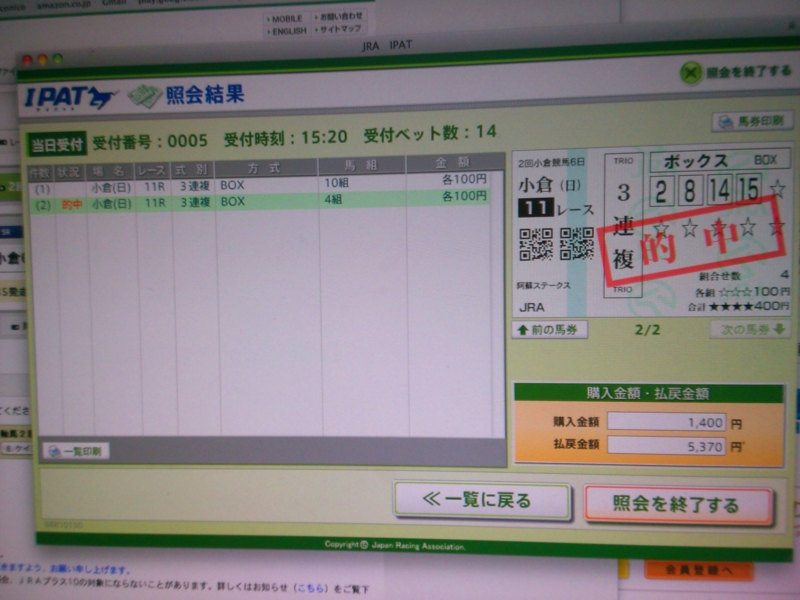Open ENGLISH link in background page
The width and height of the screenshot is (800, 600).
pyautogui.click(x=287, y=31)
